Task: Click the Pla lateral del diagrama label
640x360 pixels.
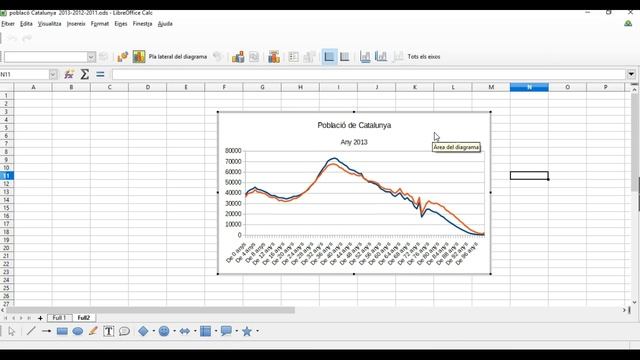Action: click(x=178, y=57)
